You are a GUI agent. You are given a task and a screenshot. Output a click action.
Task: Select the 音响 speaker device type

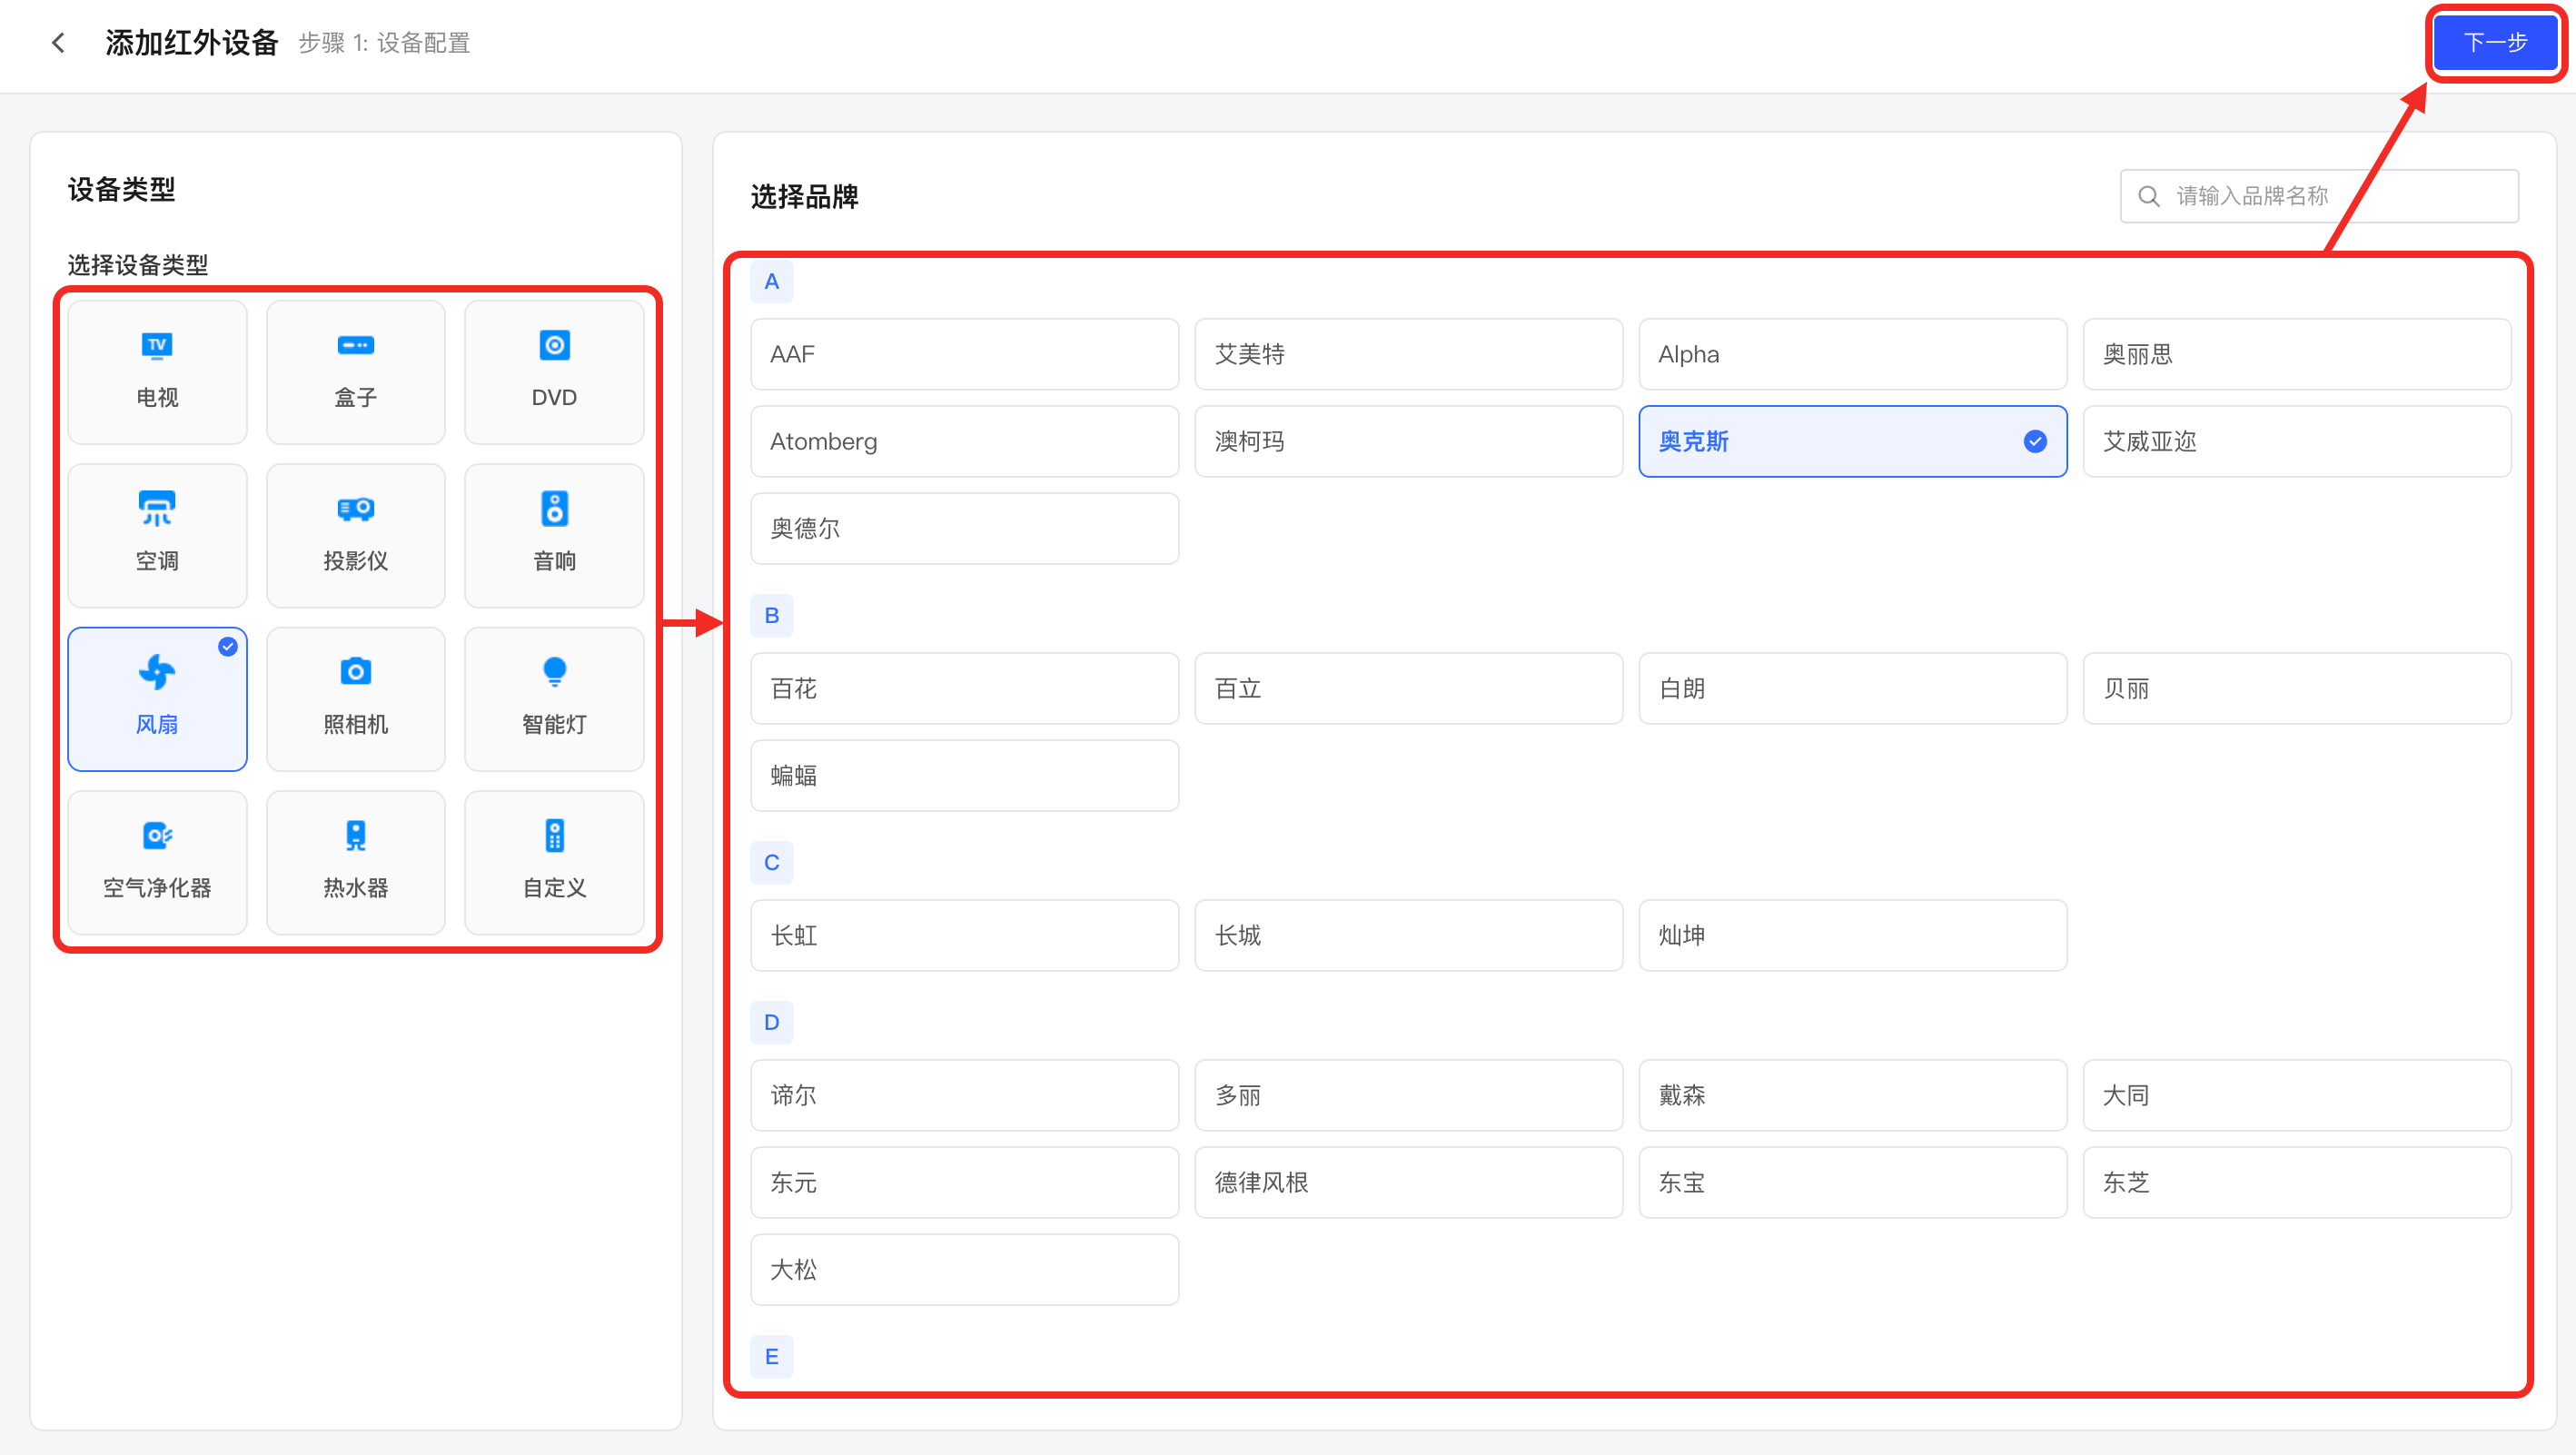[x=554, y=536]
